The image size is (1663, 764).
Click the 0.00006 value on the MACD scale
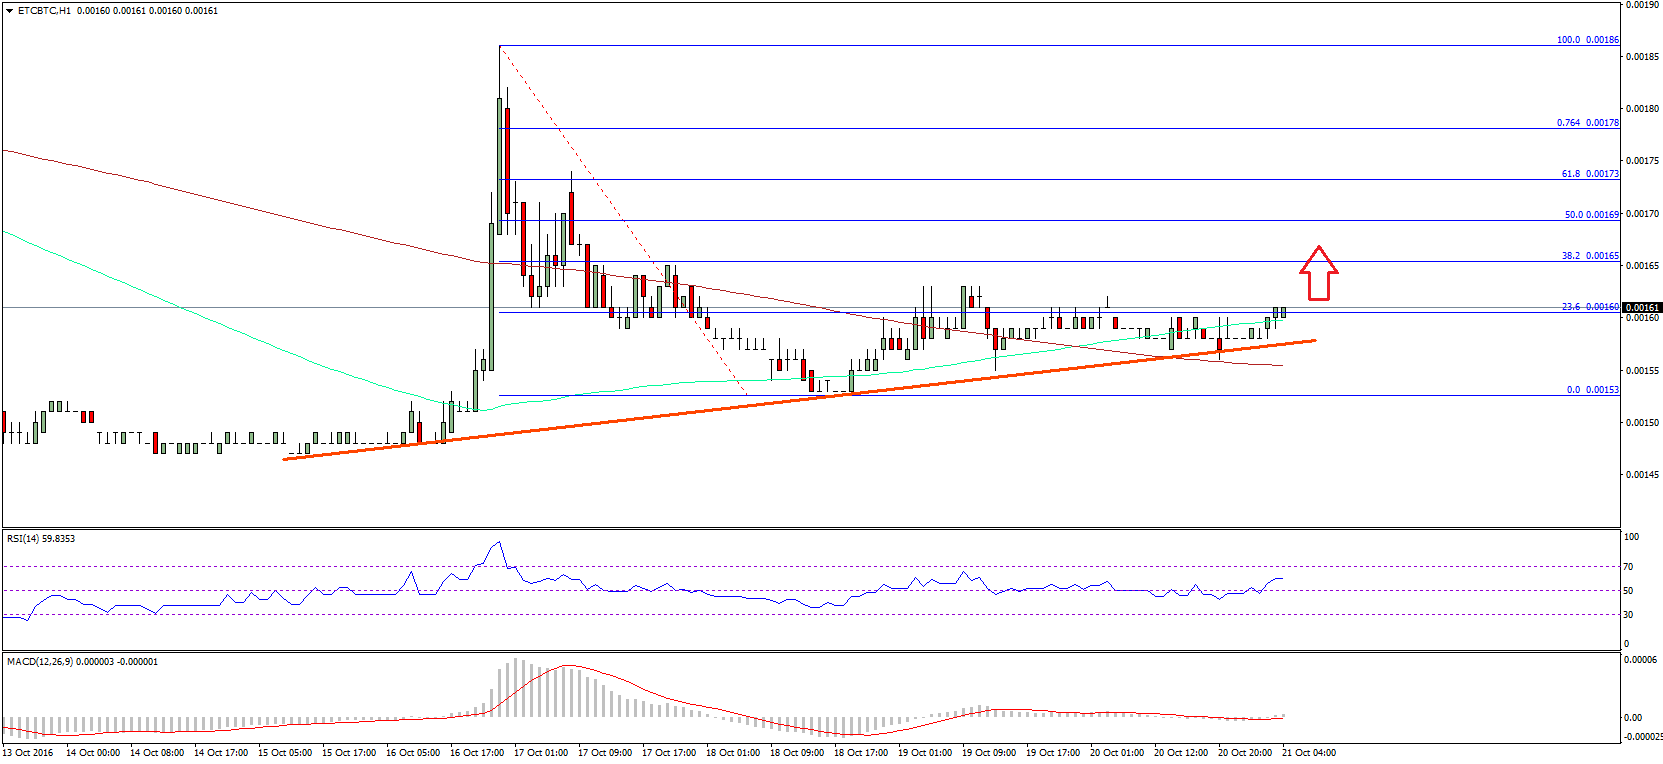[x=1640, y=660]
